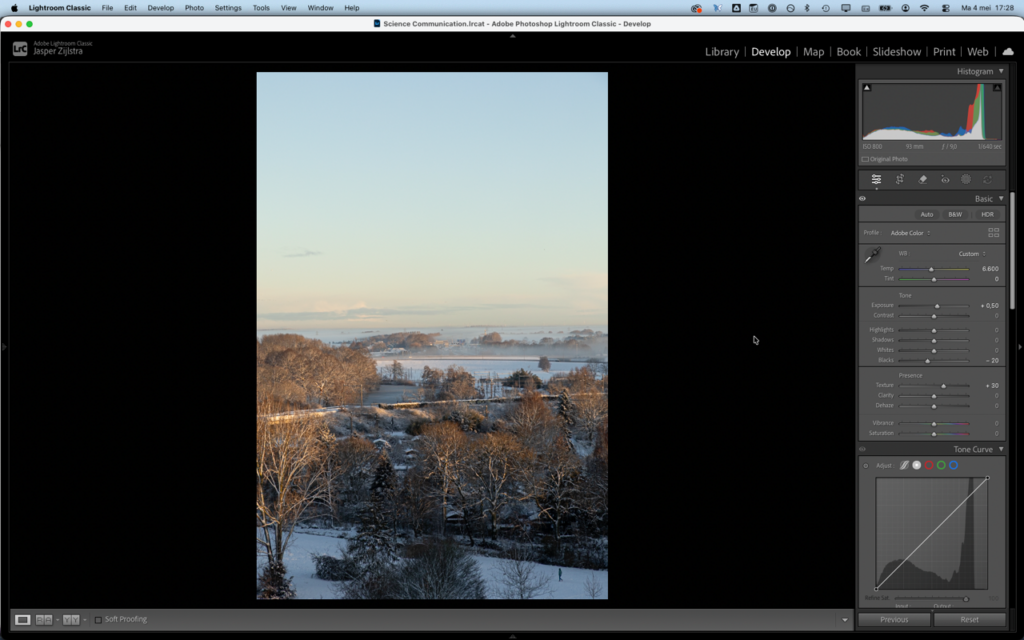Open macOS Control Center icon
The image size is (1024, 640).
tap(945, 8)
